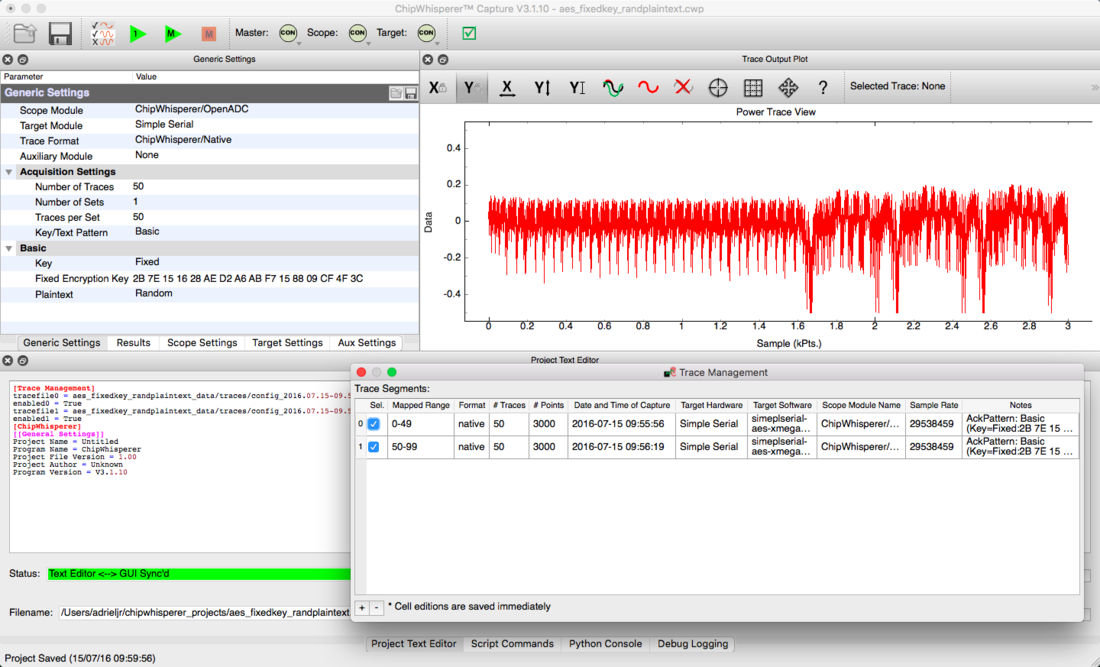Open the Scope connection dropdown

click(358, 34)
